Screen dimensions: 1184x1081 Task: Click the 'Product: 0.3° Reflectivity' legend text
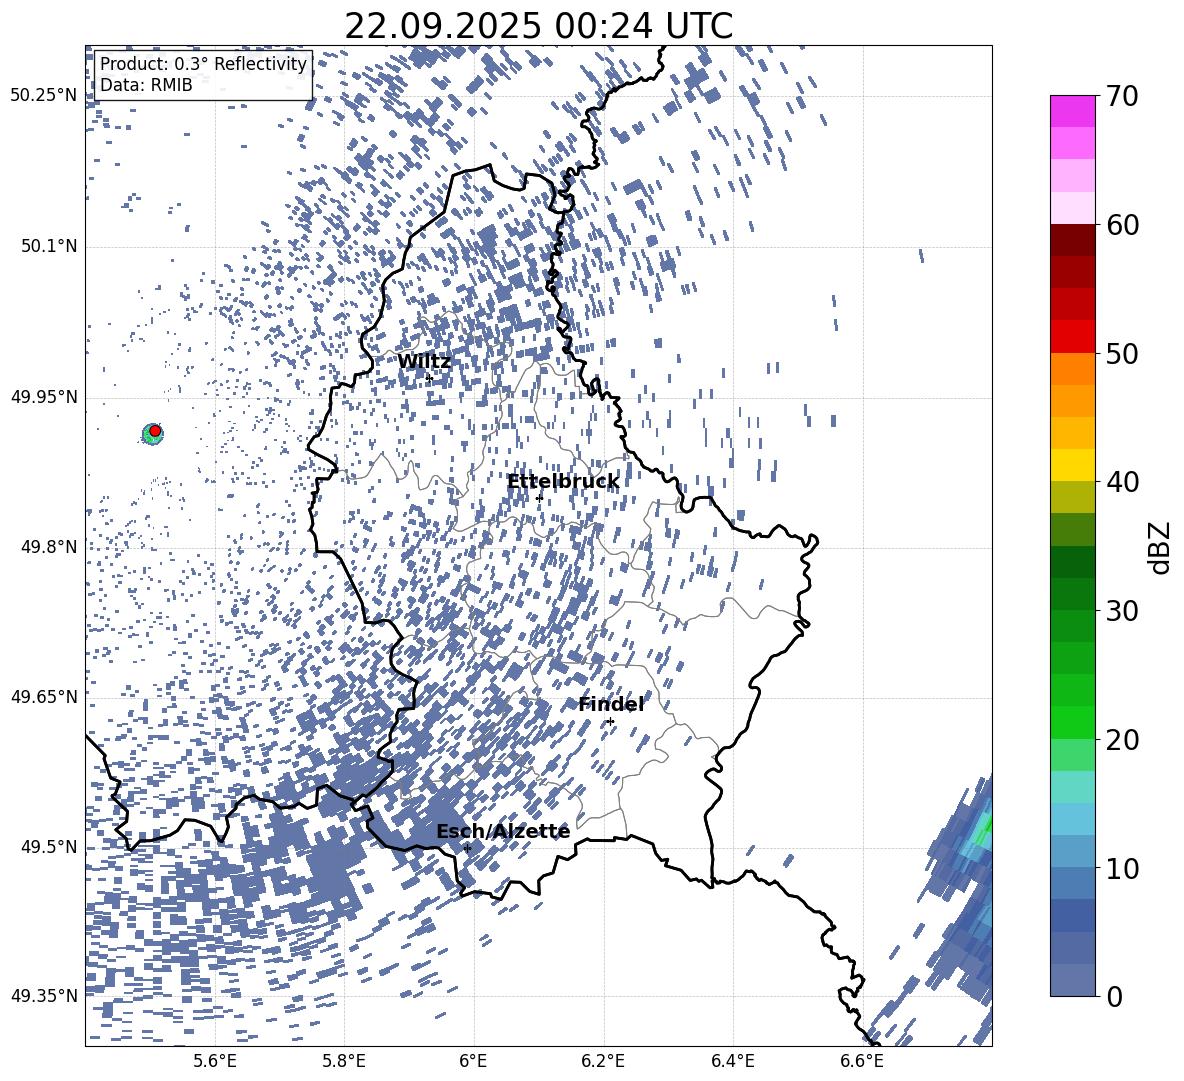coord(203,64)
